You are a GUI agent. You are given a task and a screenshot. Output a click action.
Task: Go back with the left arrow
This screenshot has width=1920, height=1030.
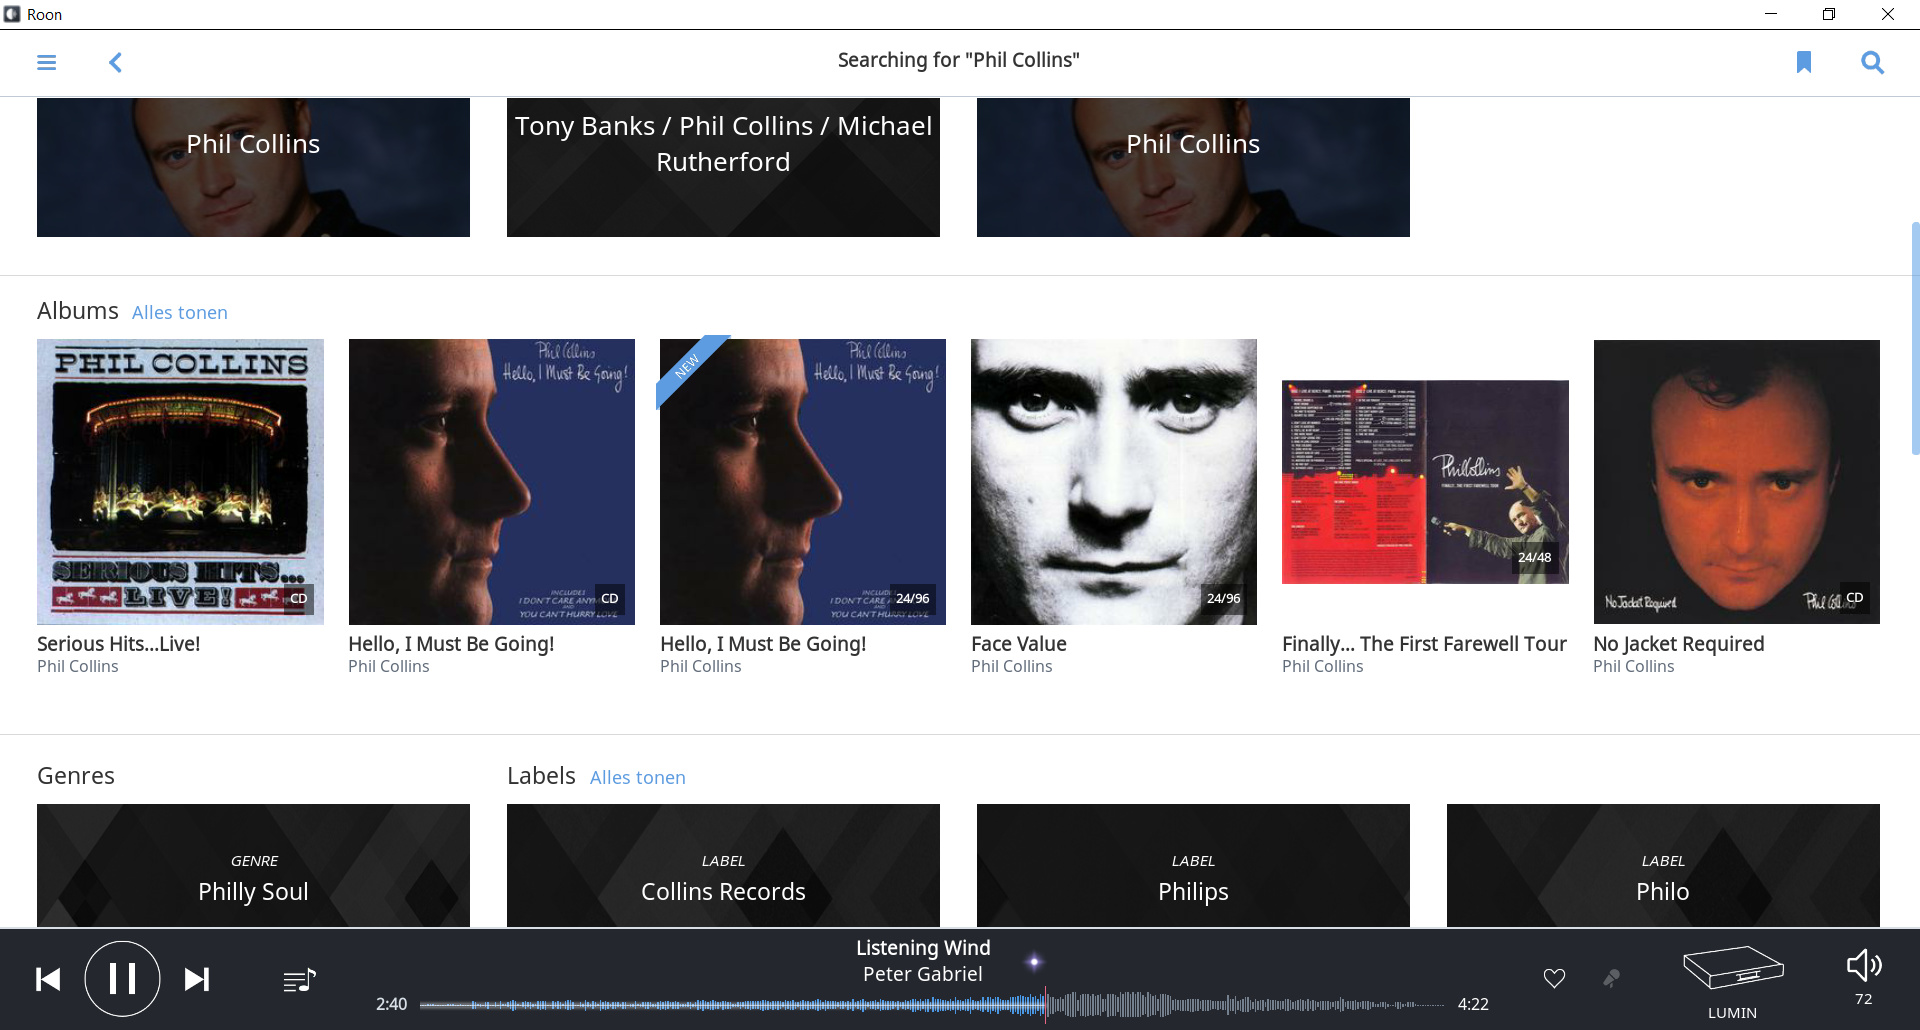(x=115, y=62)
